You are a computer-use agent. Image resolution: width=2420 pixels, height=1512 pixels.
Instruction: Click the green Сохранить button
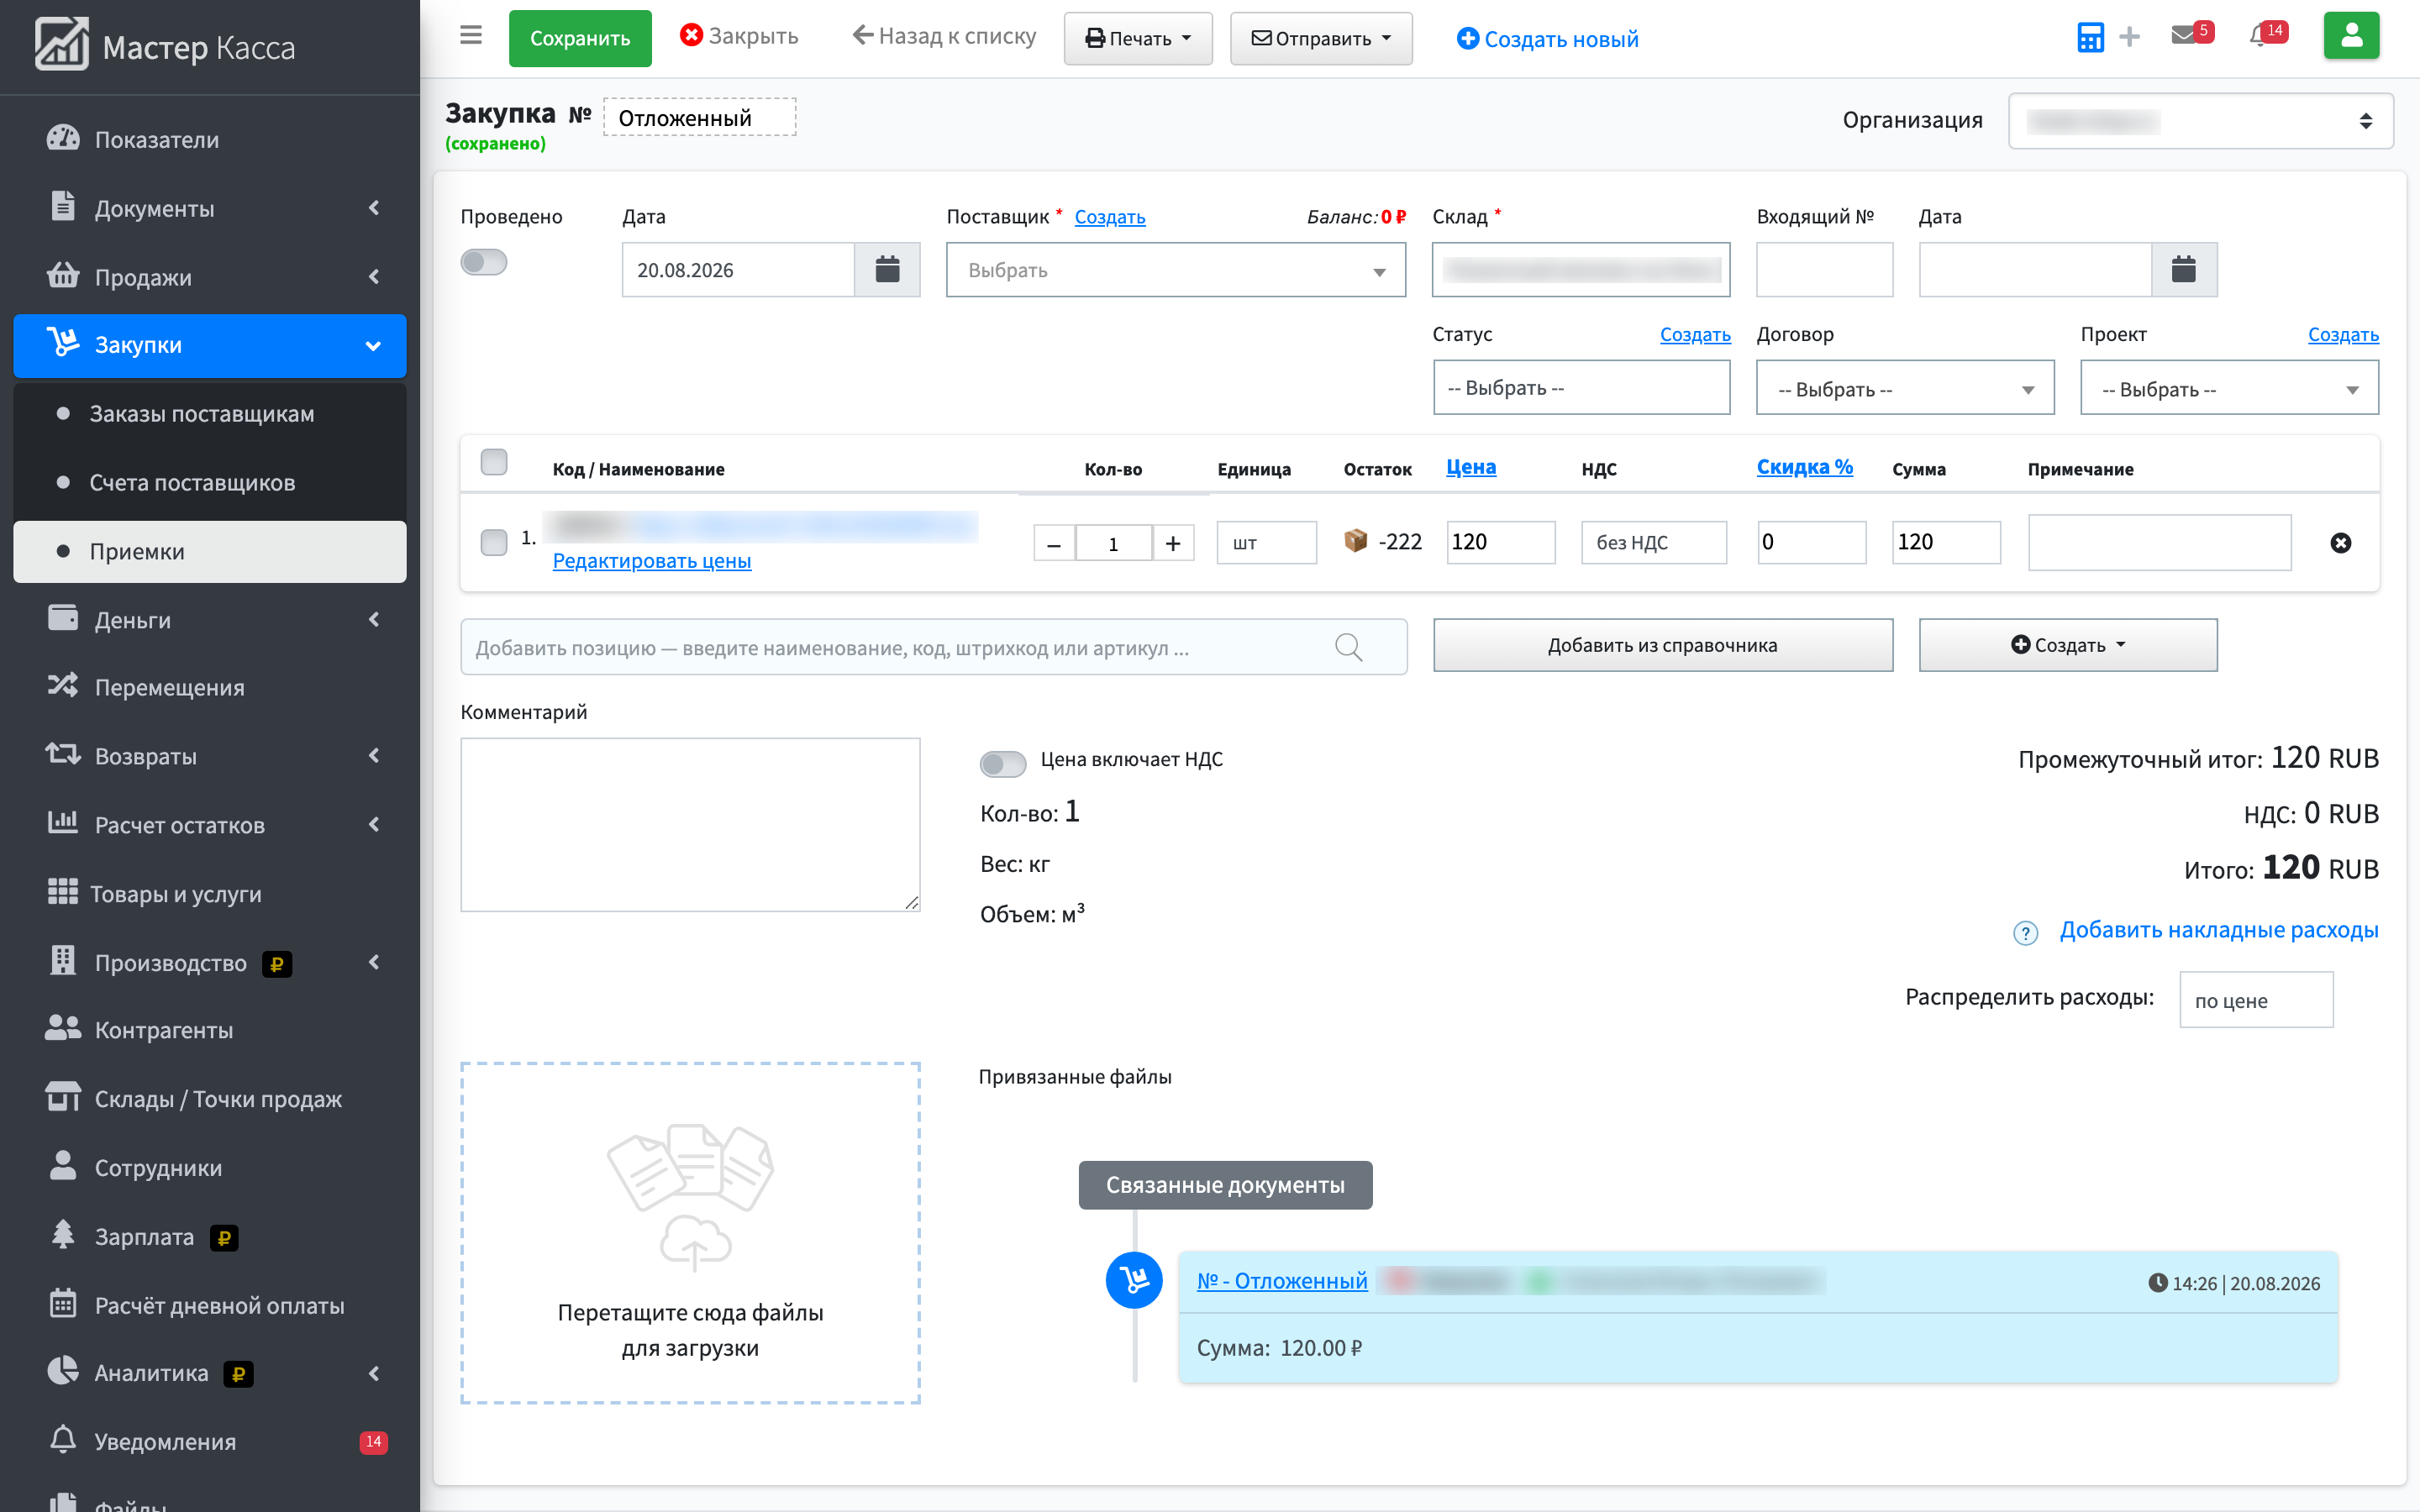tap(580, 38)
